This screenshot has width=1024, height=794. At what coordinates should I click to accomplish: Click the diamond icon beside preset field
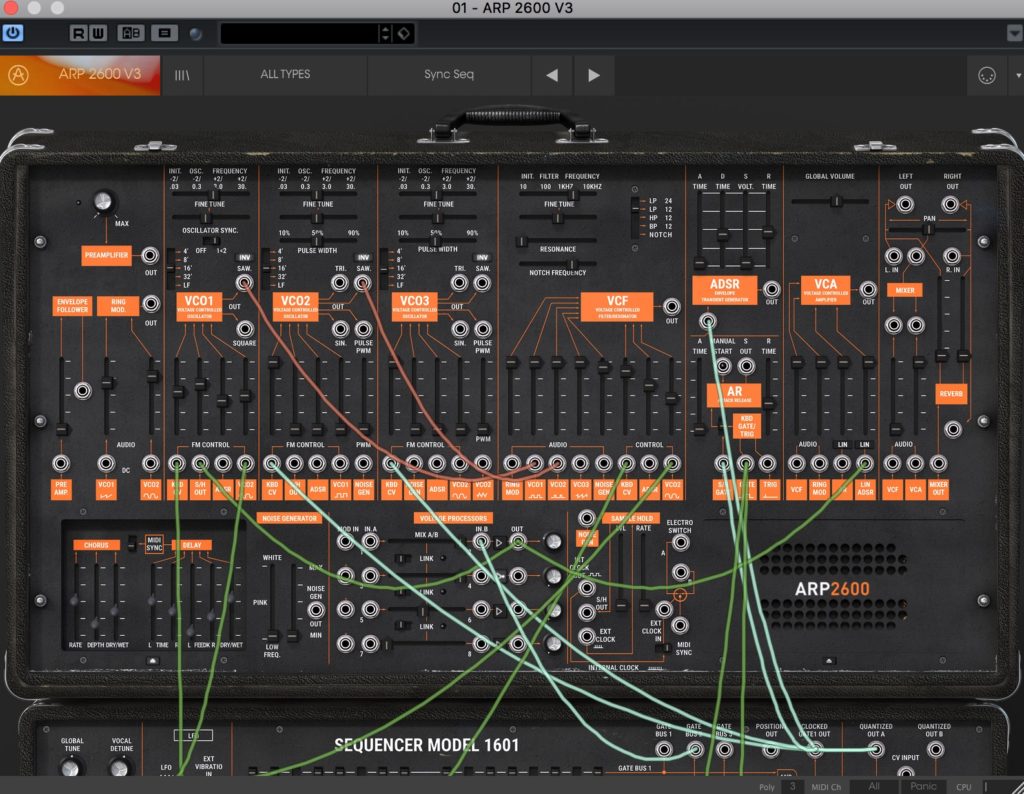point(404,33)
